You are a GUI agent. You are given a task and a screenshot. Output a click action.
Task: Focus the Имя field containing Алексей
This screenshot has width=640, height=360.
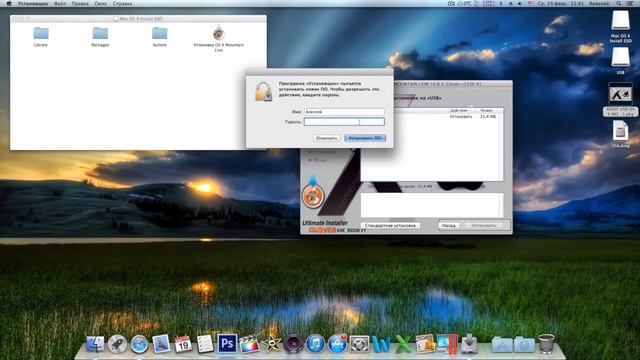coord(344,111)
